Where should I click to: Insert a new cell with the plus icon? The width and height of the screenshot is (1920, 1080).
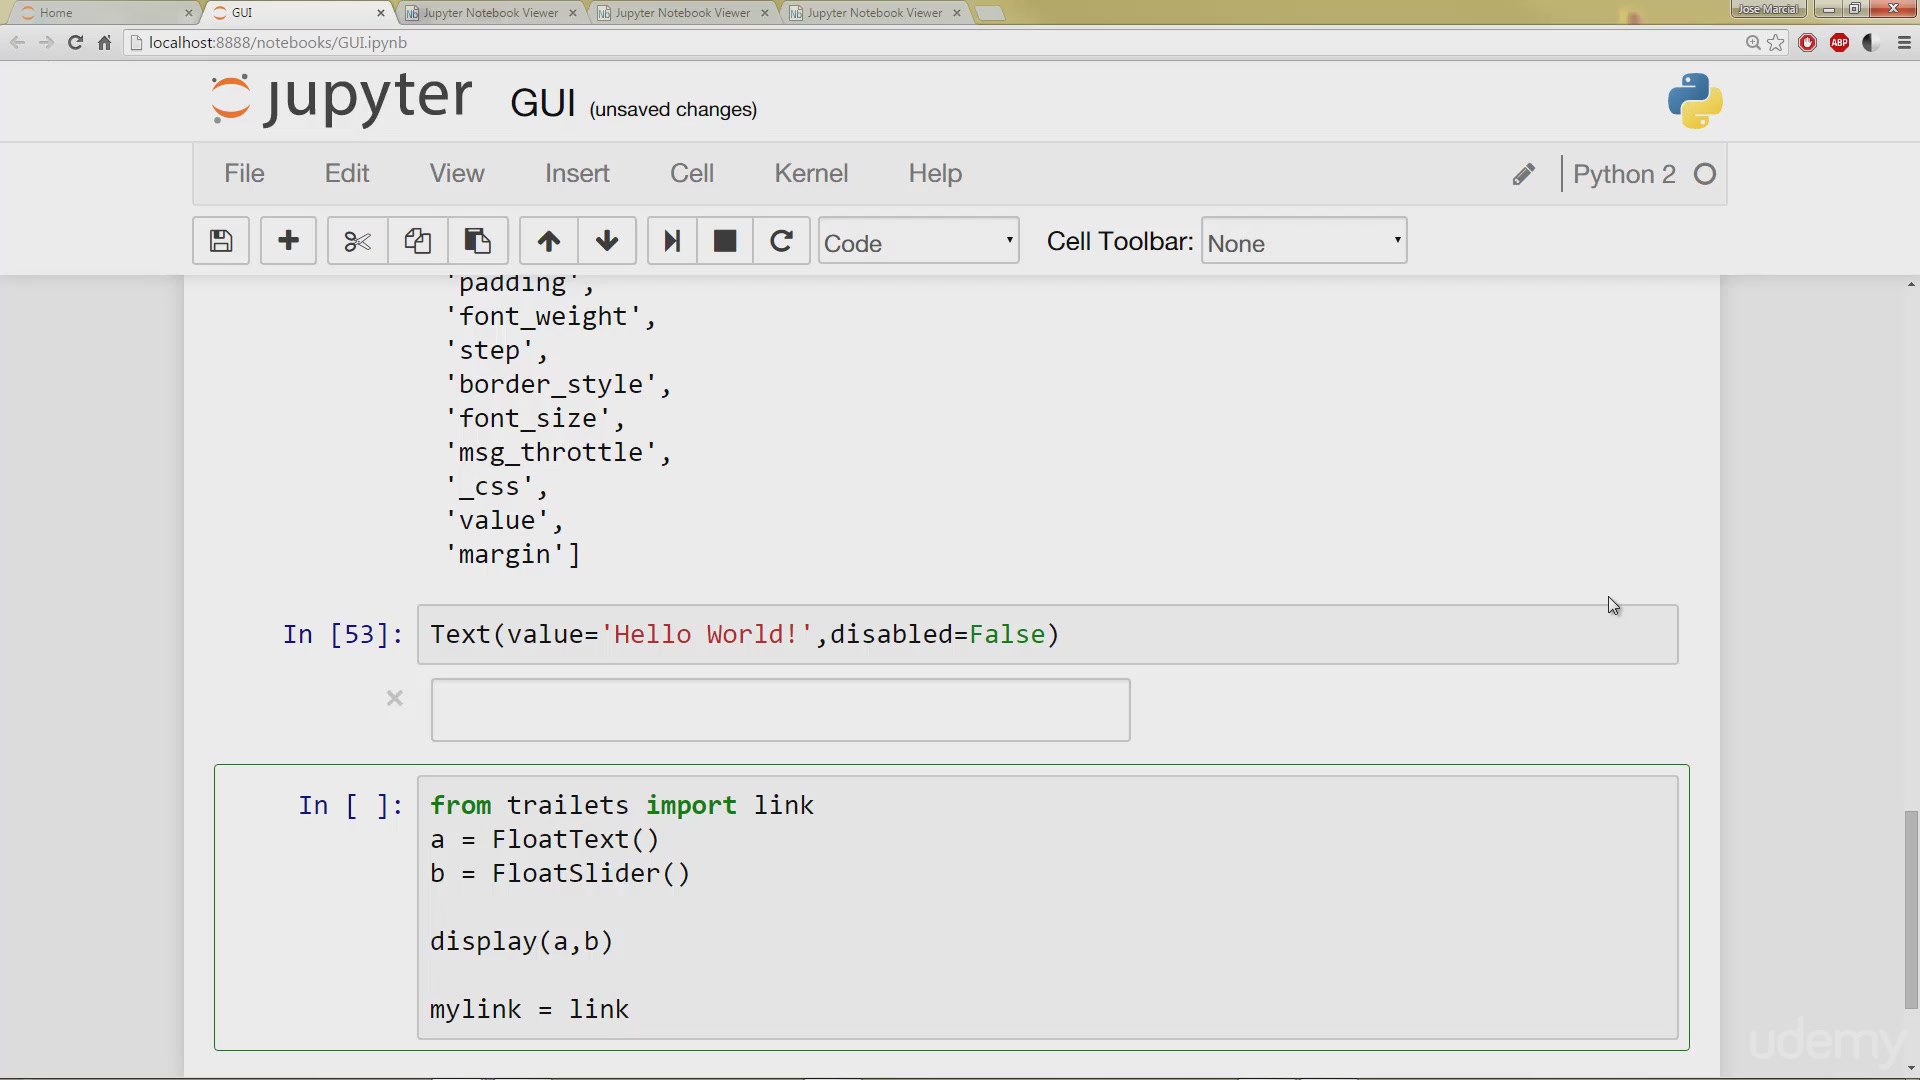click(288, 241)
